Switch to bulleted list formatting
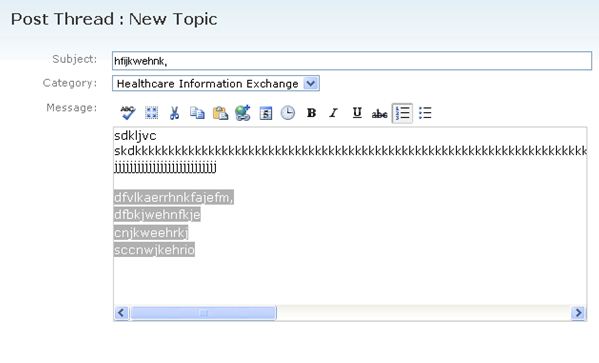Viewport: 599px width, 363px height. (425, 113)
